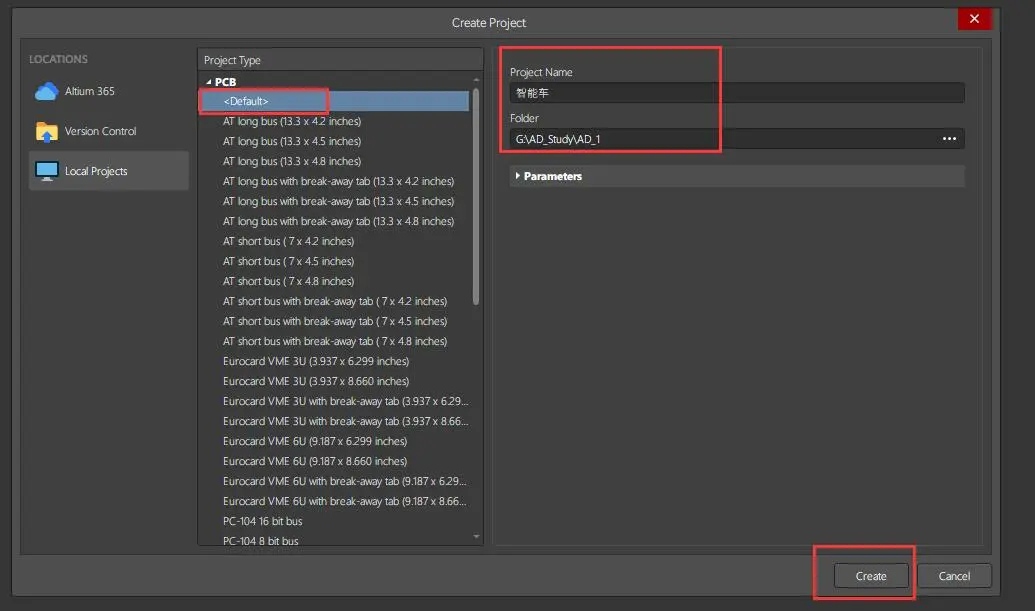Click the scroll down arrow in project list
This screenshot has height=611, width=1035.
click(x=476, y=537)
